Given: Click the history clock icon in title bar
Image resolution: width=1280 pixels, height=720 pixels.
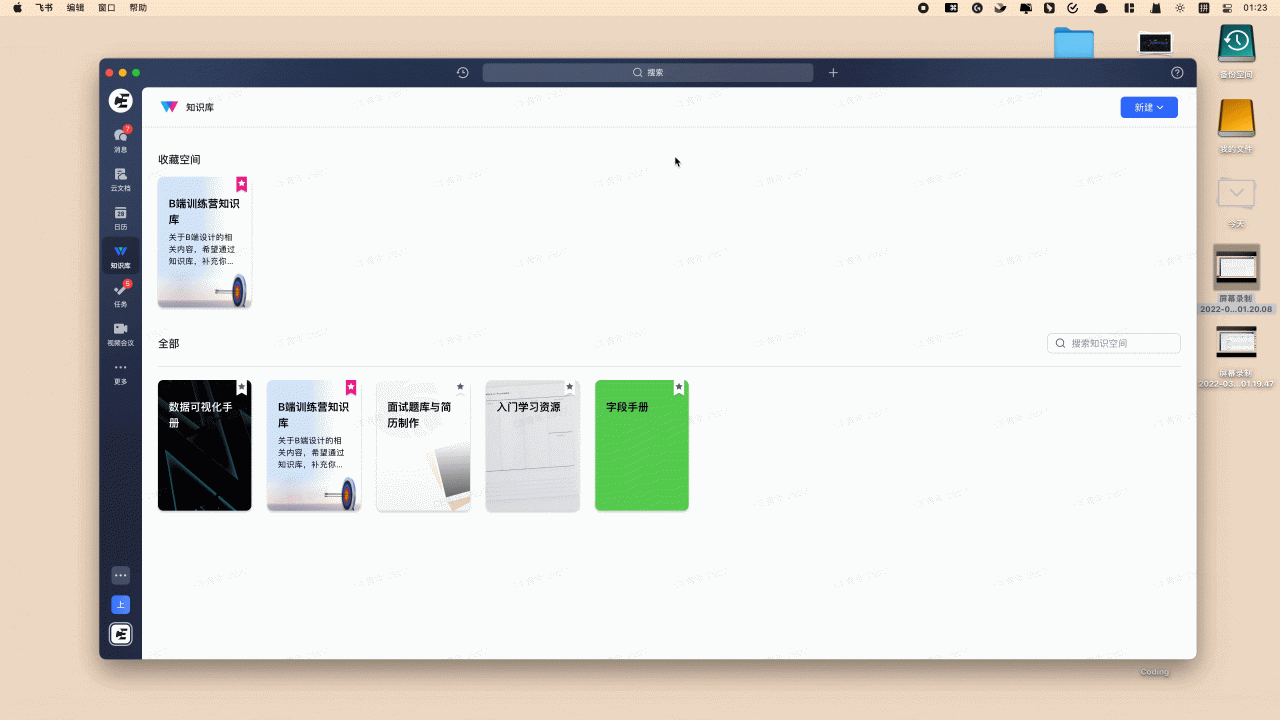Looking at the screenshot, I should (x=462, y=73).
